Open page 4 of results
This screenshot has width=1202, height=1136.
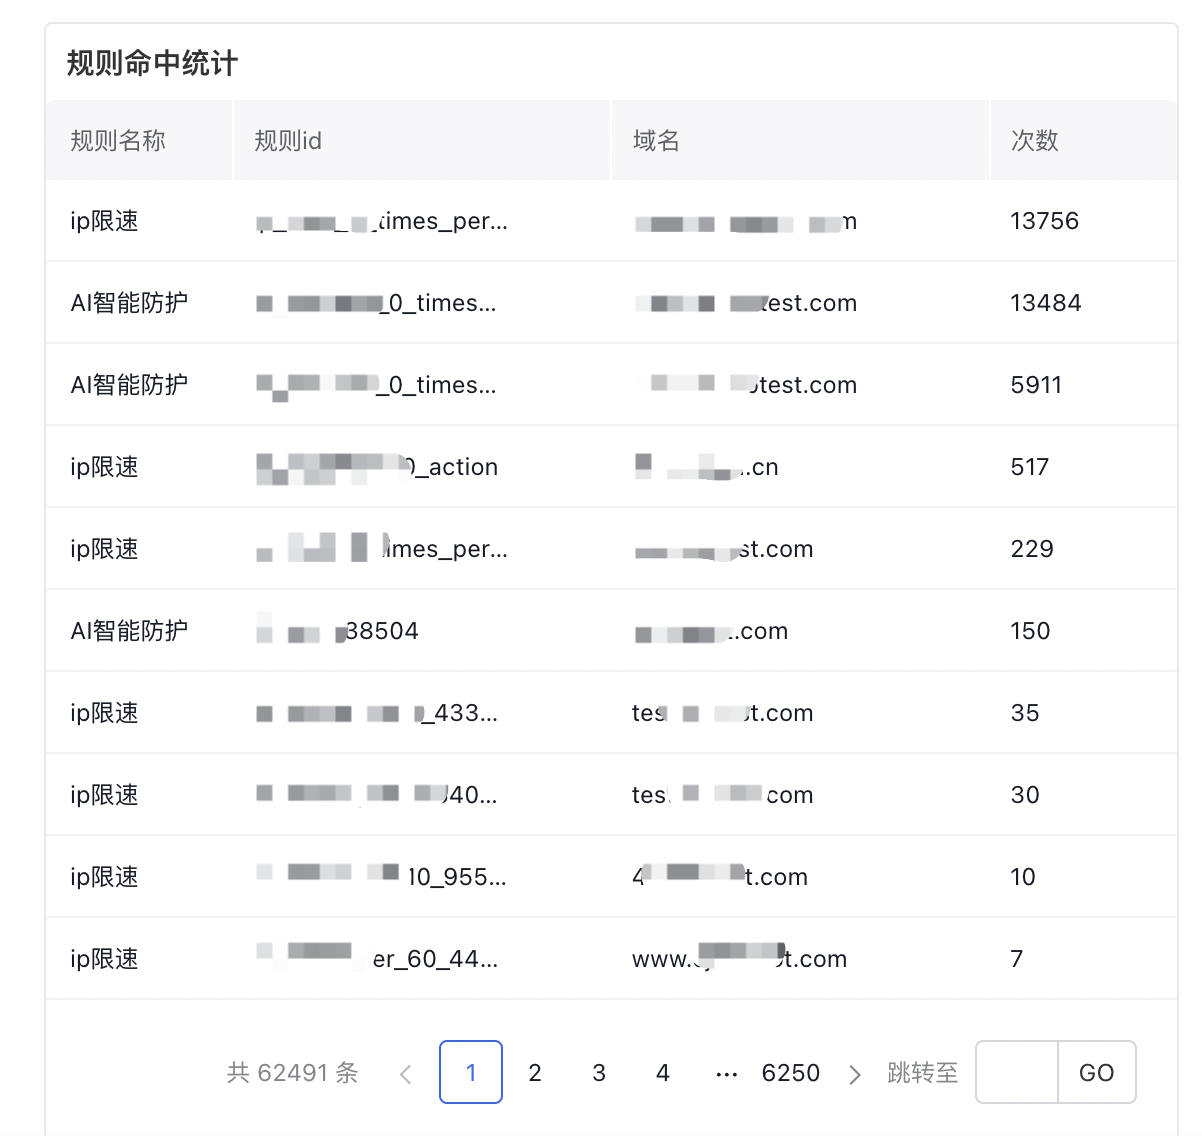(x=663, y=1072)
